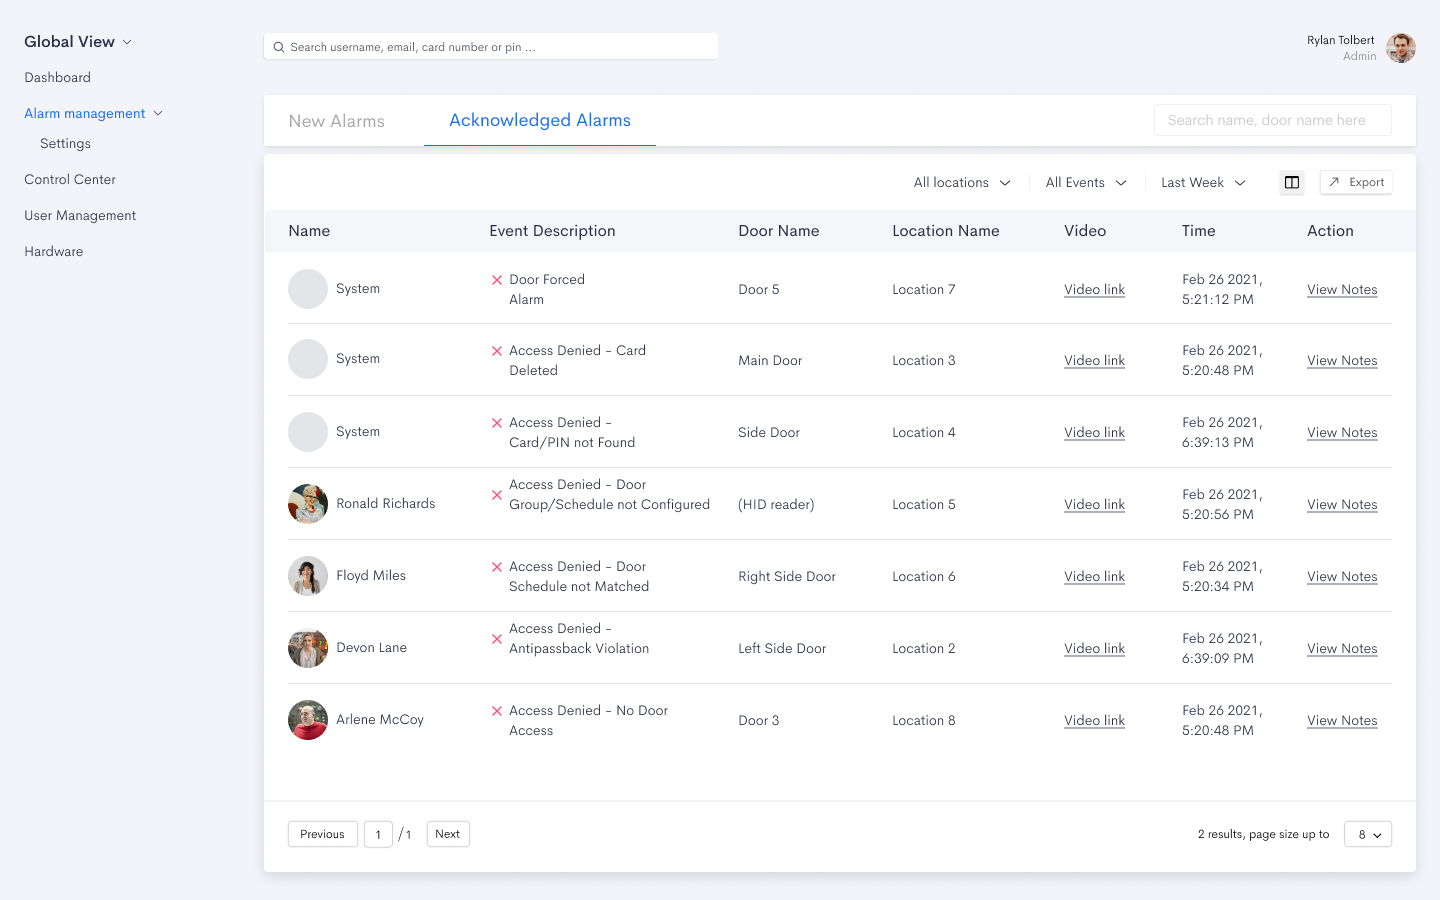Click Devon Lane's avatar photo
1440x900 pixels.
pos(308,648)
